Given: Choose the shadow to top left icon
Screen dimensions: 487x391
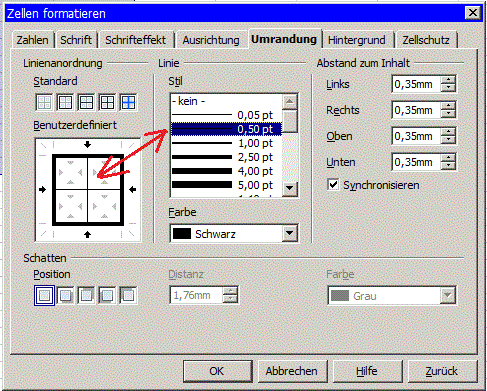Looking at the screenshot, I should coord(128,295).
